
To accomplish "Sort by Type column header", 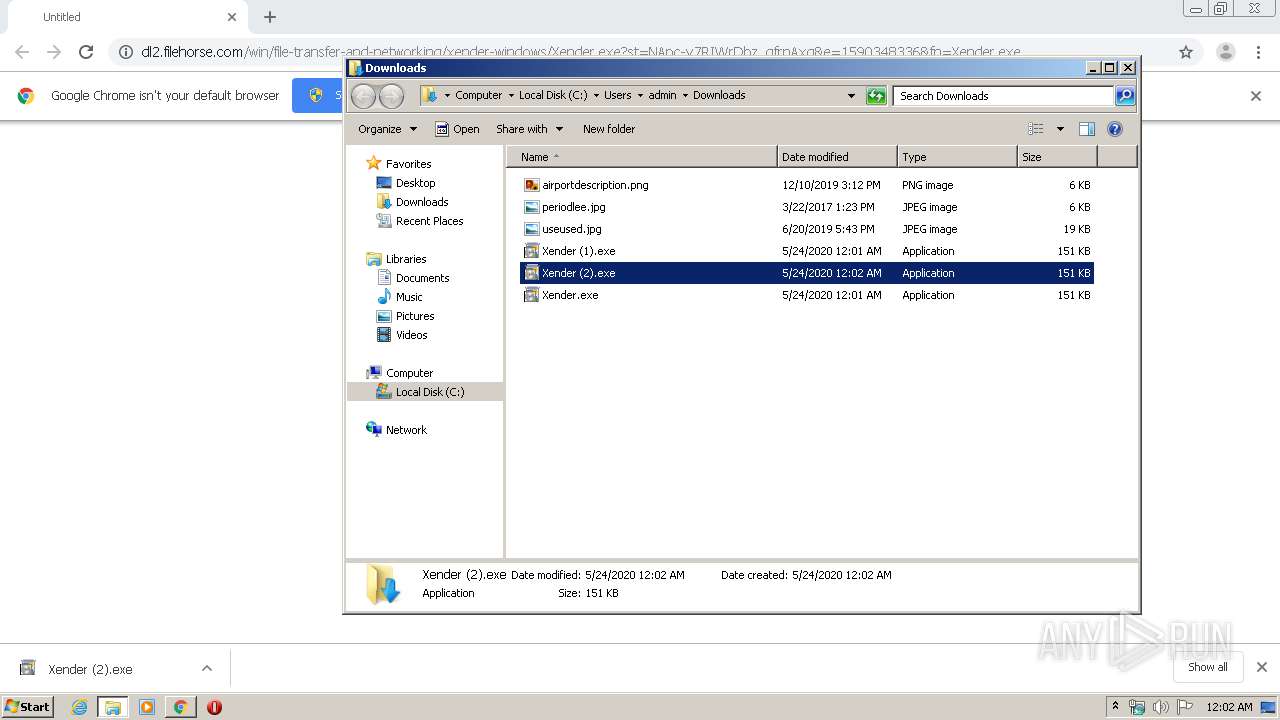I will coord(956,157).
